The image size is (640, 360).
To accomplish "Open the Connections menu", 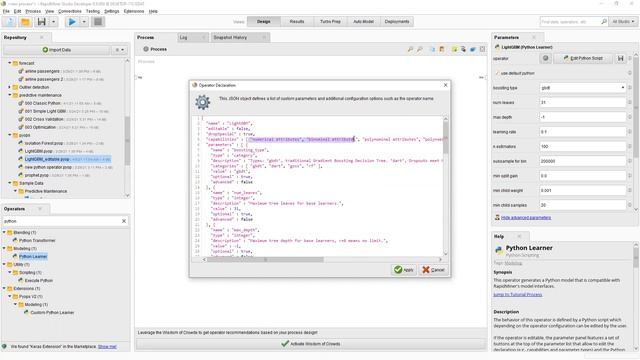I will 69,11.
